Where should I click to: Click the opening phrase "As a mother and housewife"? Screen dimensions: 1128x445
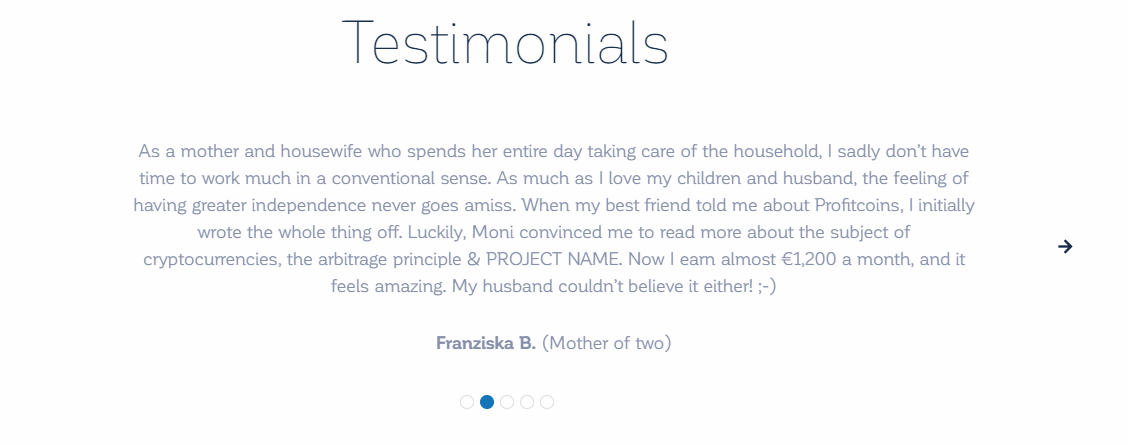tap(251, 152)
